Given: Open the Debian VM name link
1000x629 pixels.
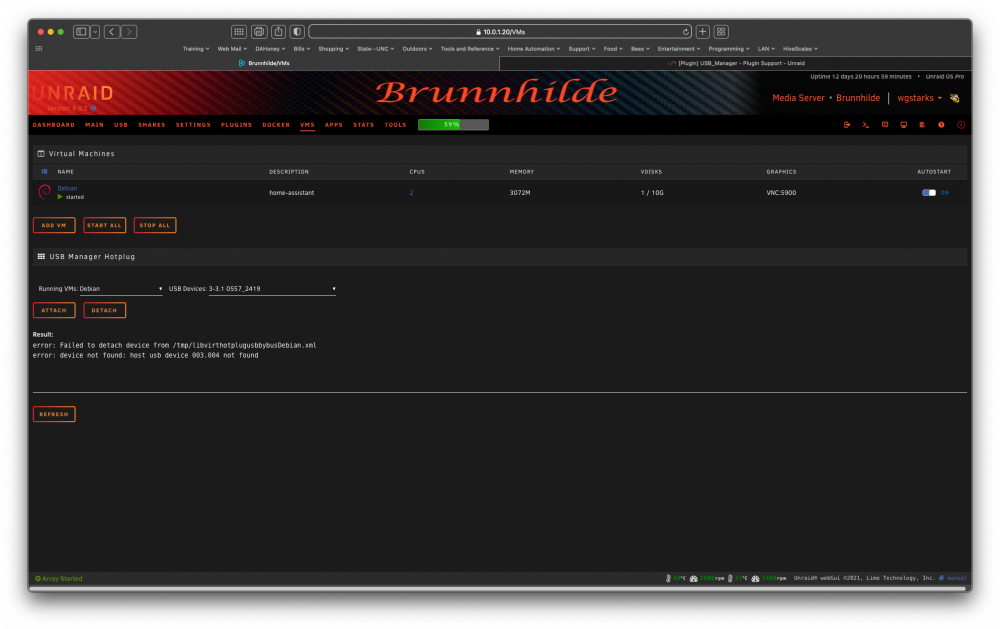Looking at the screenshot, I should pyautogui.click(x=67, y=188).
